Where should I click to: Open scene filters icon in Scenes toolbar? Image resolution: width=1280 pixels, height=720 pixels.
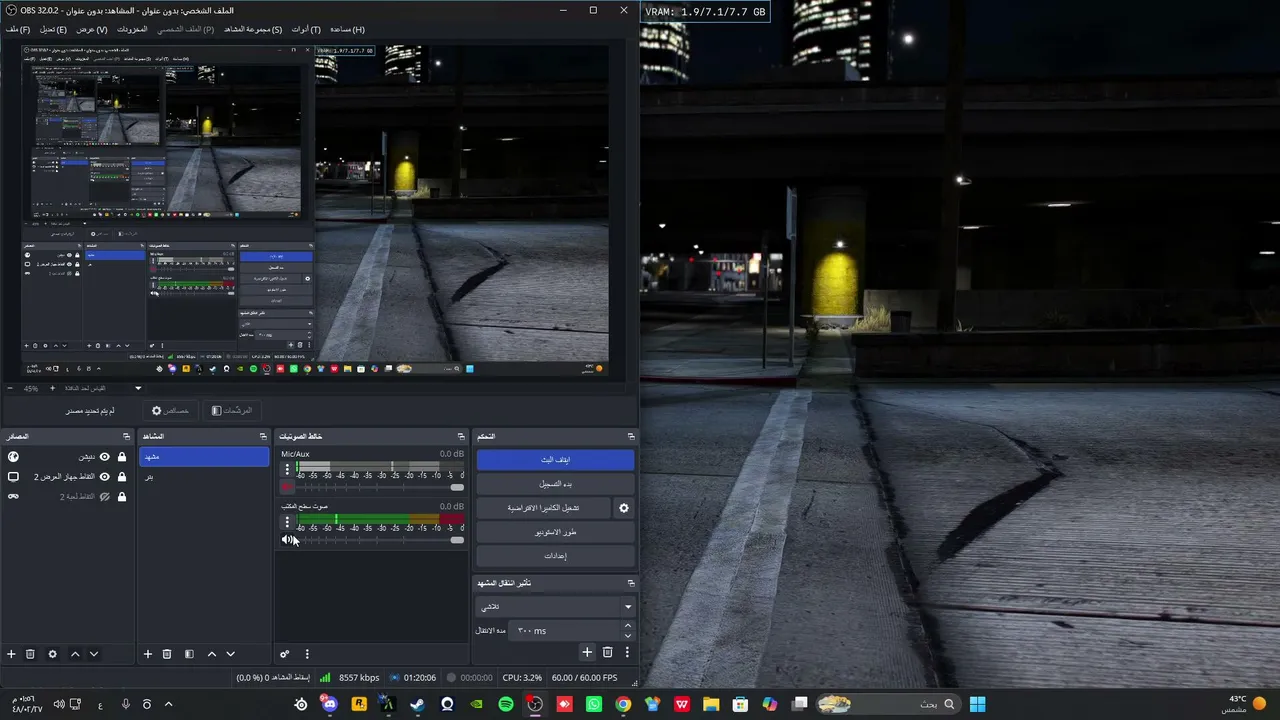coord(189,654)
